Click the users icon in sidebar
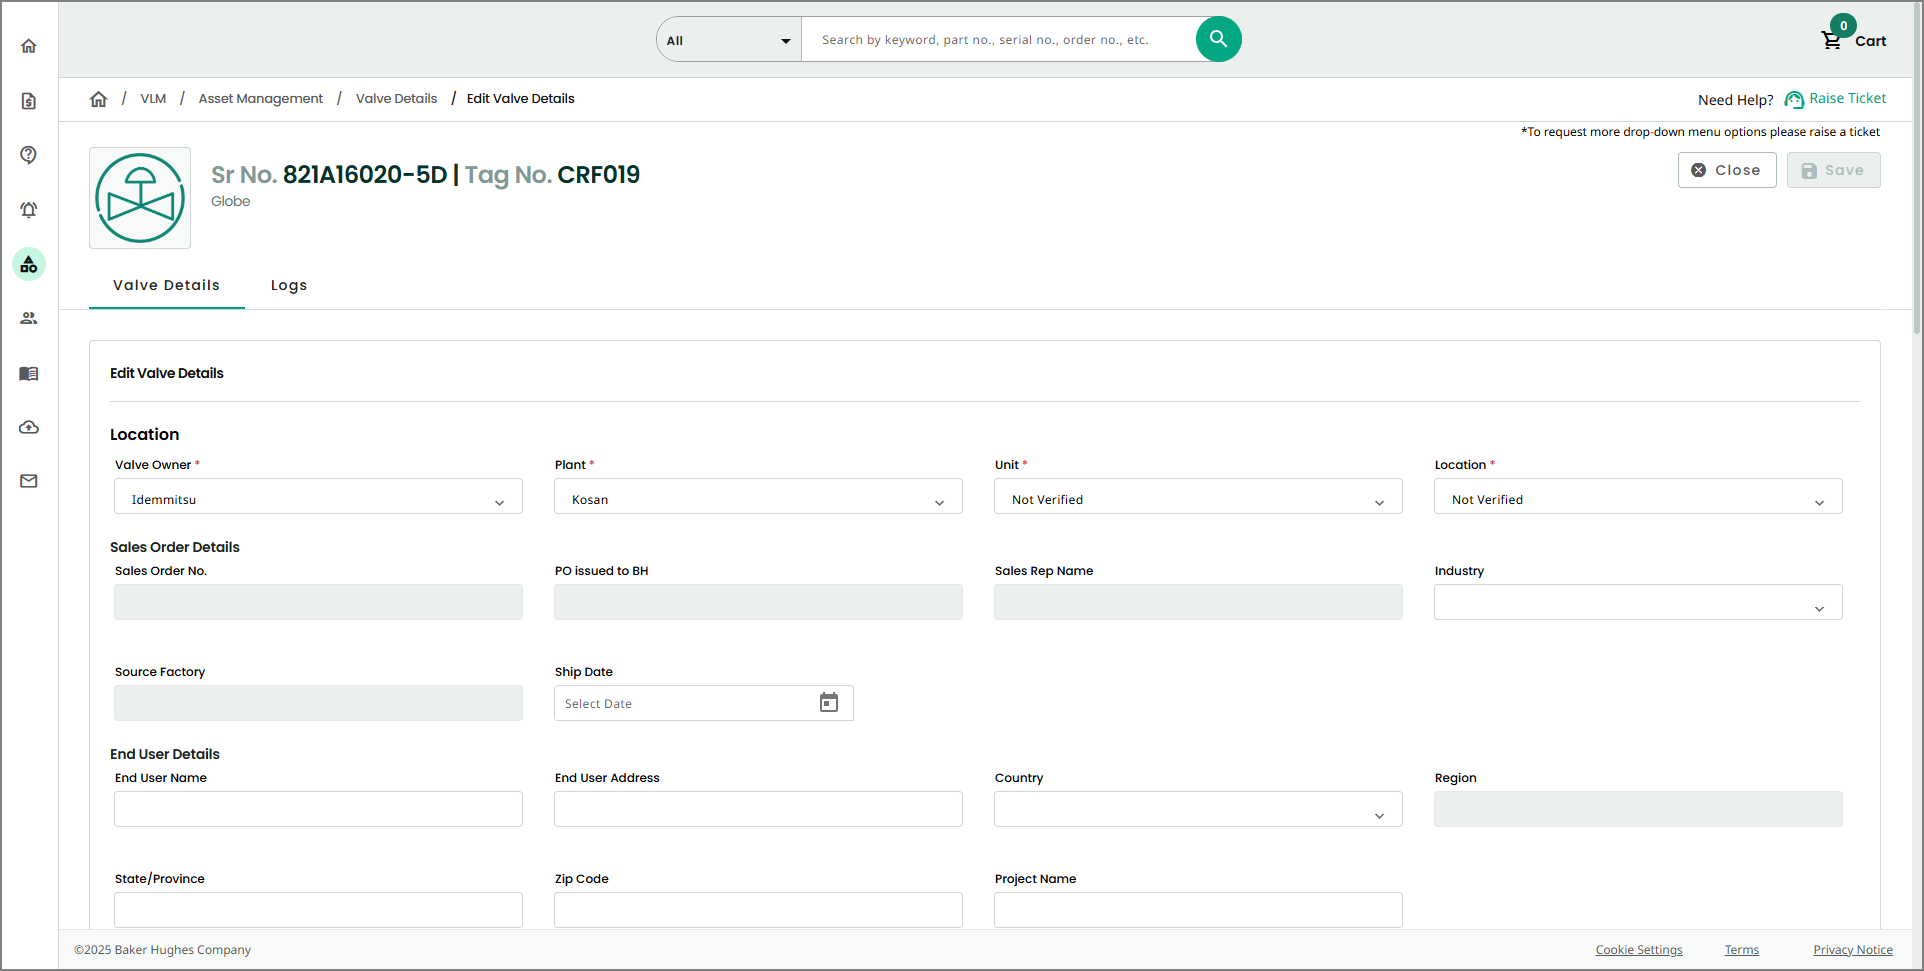The image size is (1924, 971). click(x=29, y=319)
